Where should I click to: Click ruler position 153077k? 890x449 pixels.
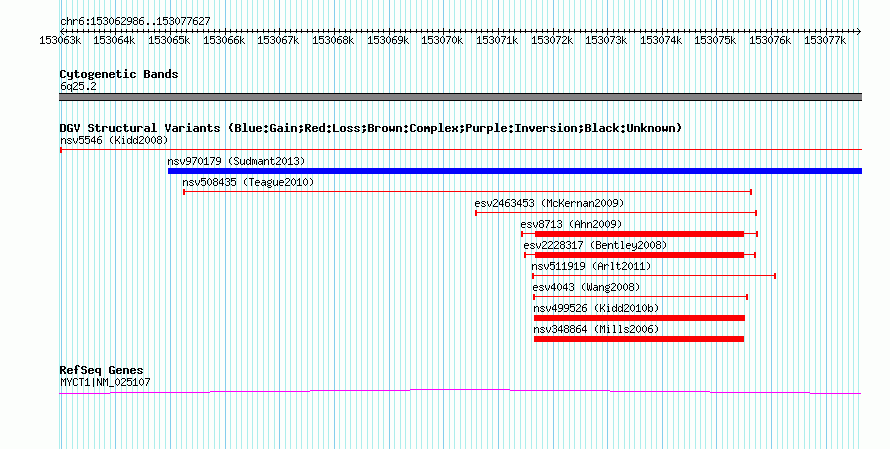[825, 41]
